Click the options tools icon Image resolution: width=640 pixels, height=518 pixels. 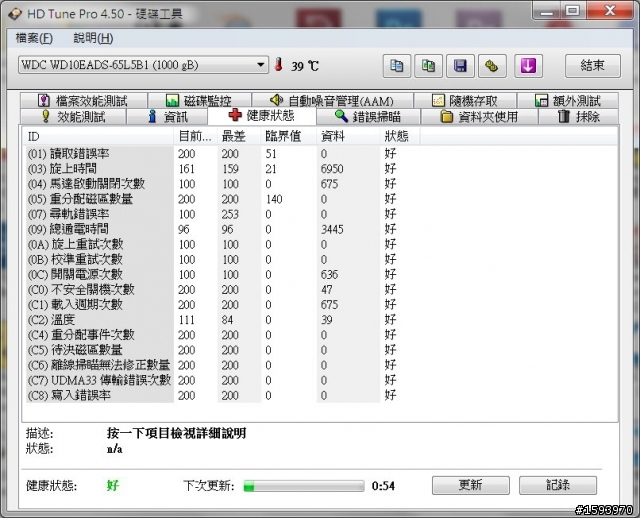coord(492,66)
